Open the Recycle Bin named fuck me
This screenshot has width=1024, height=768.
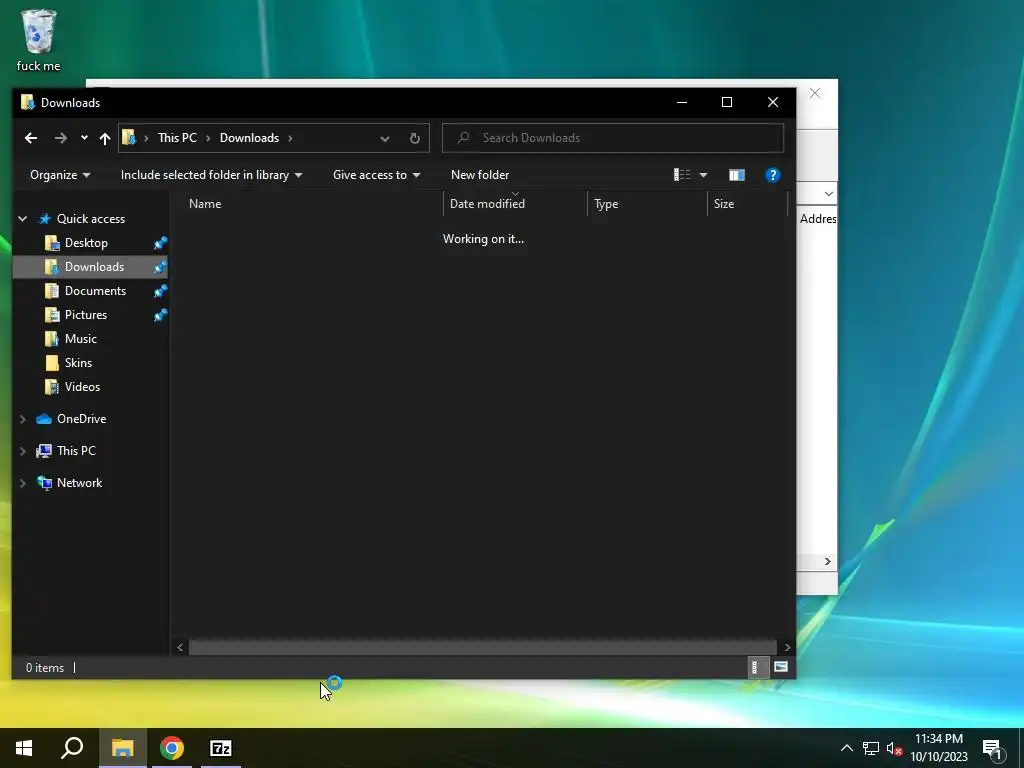point(39,40)
